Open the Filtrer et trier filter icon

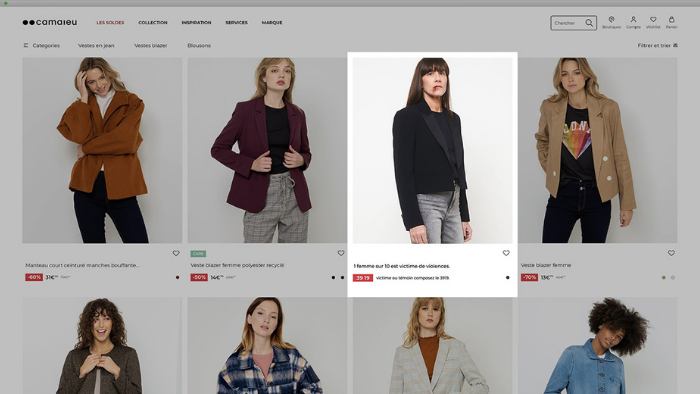coord(675,46)
